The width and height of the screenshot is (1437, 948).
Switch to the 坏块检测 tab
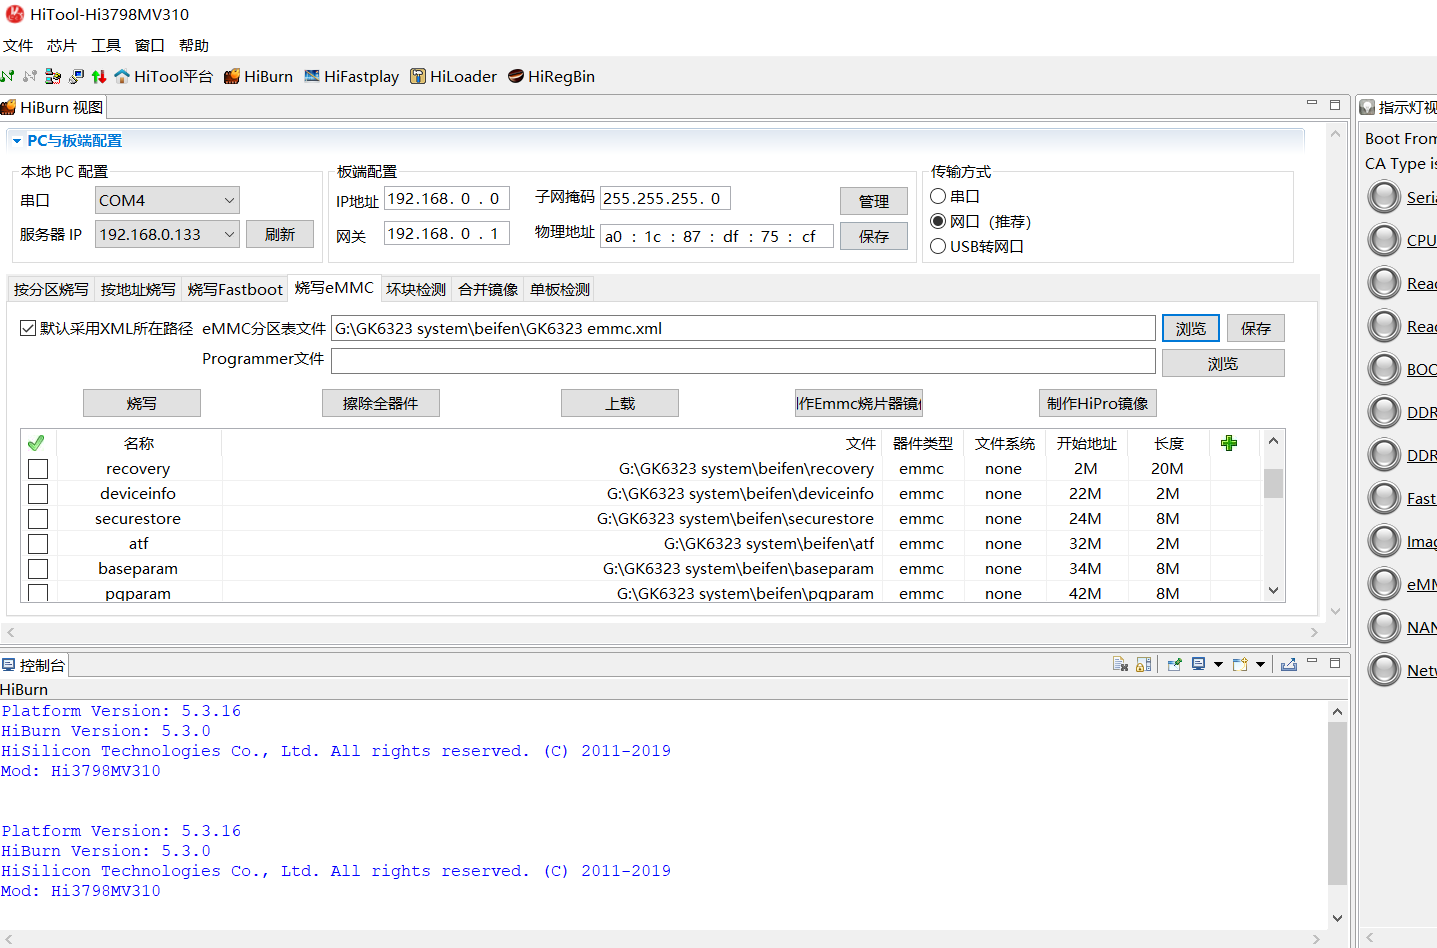(x=416, y=289)
